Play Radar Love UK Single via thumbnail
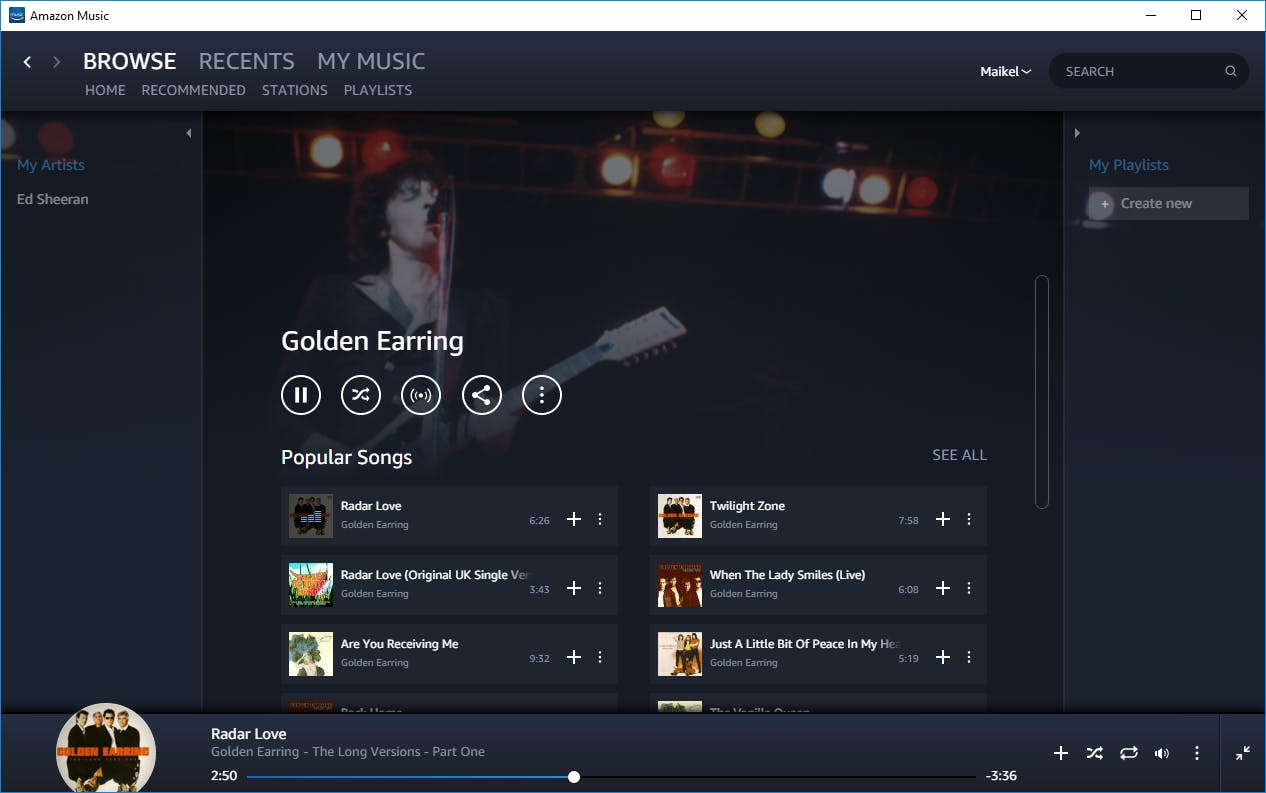The image size is (1266, 793). point(311,585)
